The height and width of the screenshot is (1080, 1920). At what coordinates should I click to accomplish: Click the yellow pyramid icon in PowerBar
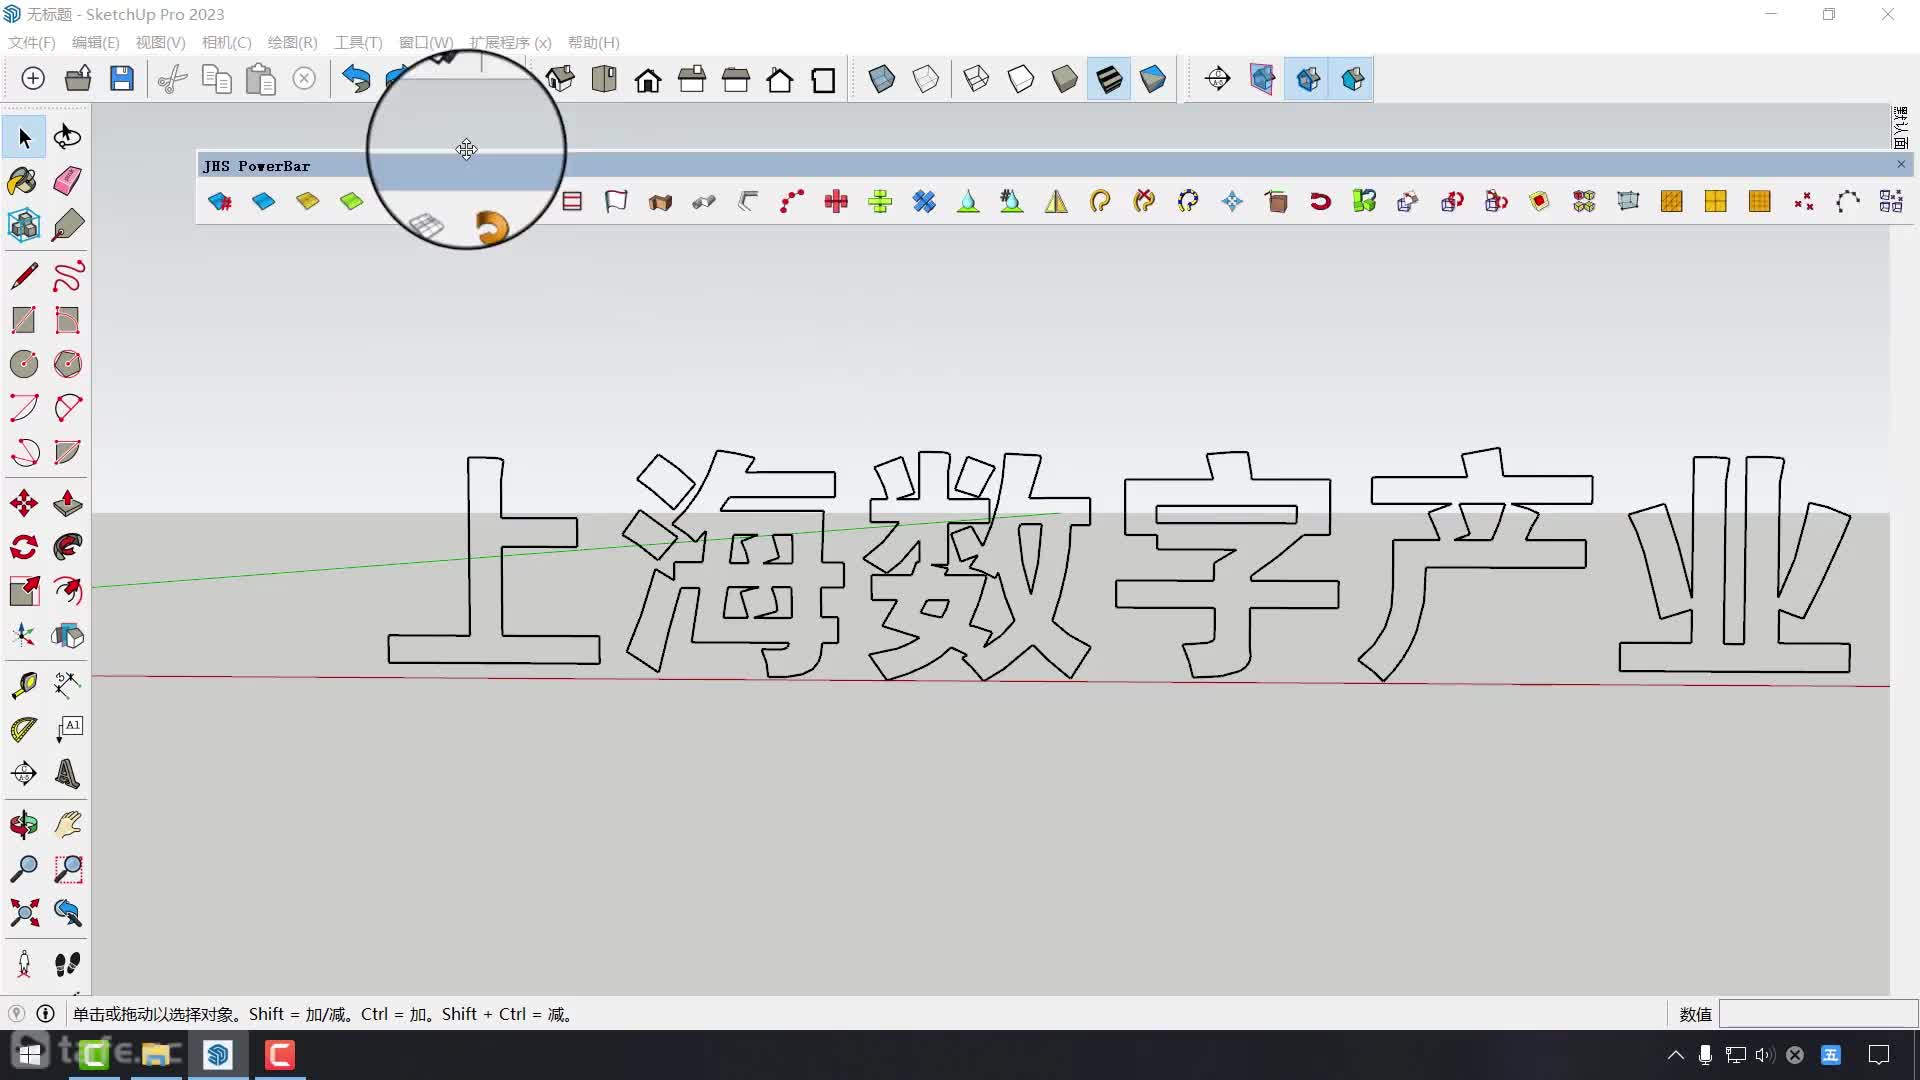point(1056,202)
